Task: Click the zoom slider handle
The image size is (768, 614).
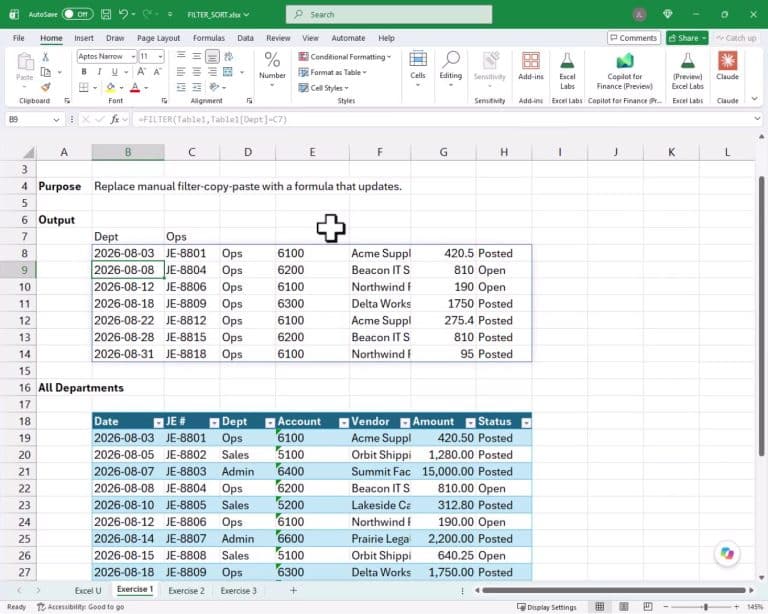Action: click(x=706, y=607)
